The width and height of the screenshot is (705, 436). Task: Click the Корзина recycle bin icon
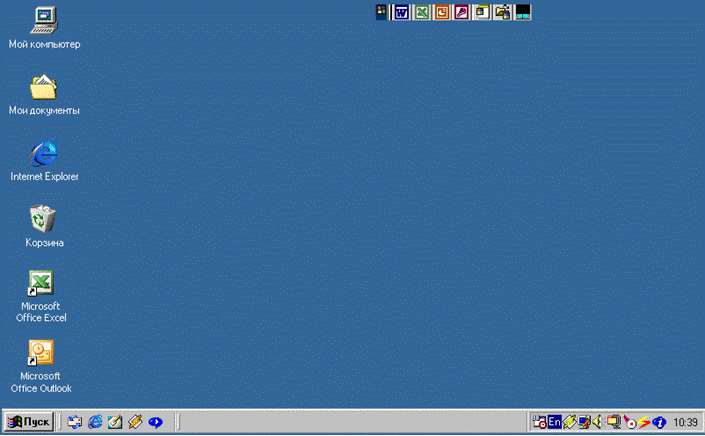coord(44,219)
